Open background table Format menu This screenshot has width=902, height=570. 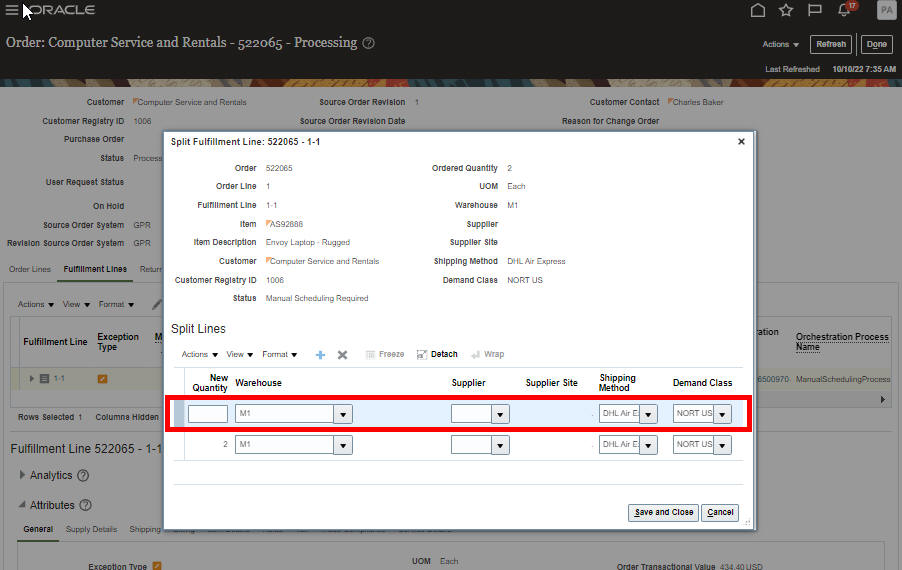pyautogui.click(x=116, y=304)
